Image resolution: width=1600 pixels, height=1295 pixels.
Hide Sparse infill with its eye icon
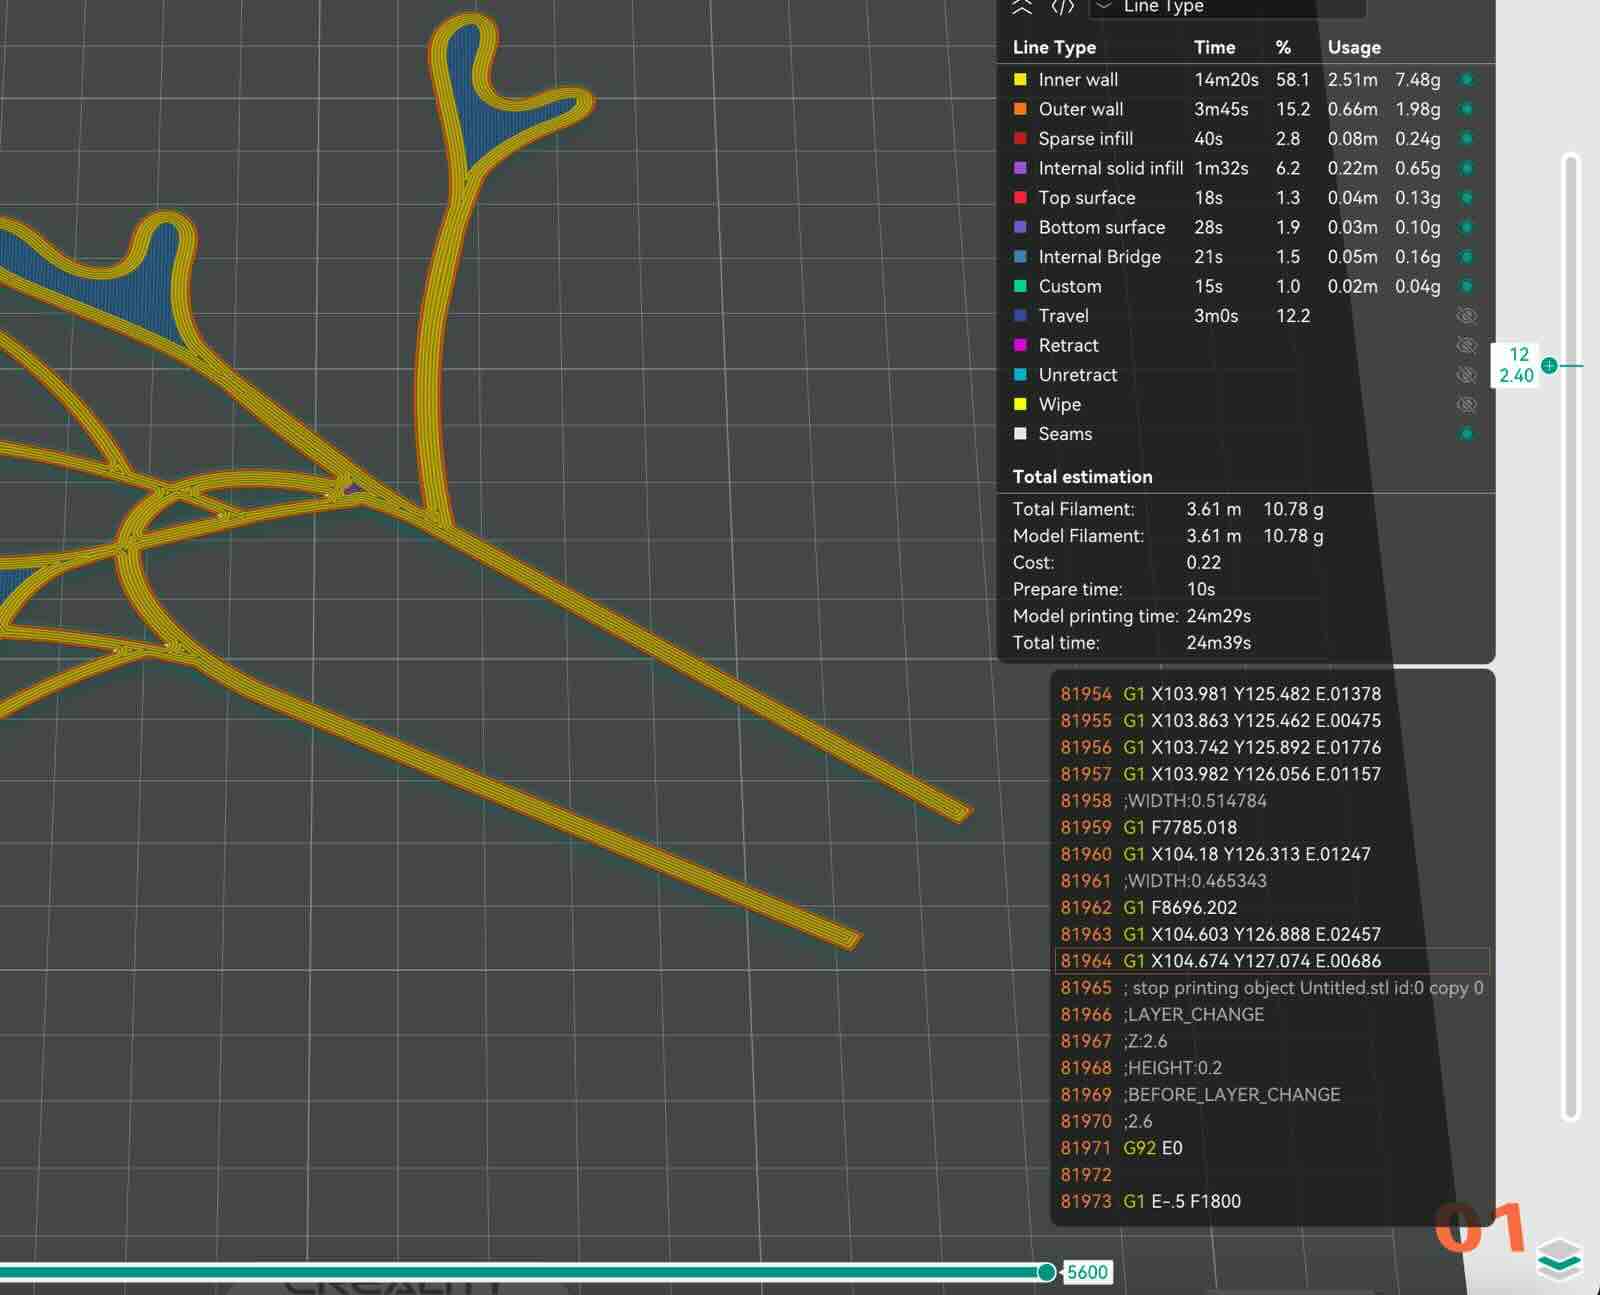(1466, 139)
